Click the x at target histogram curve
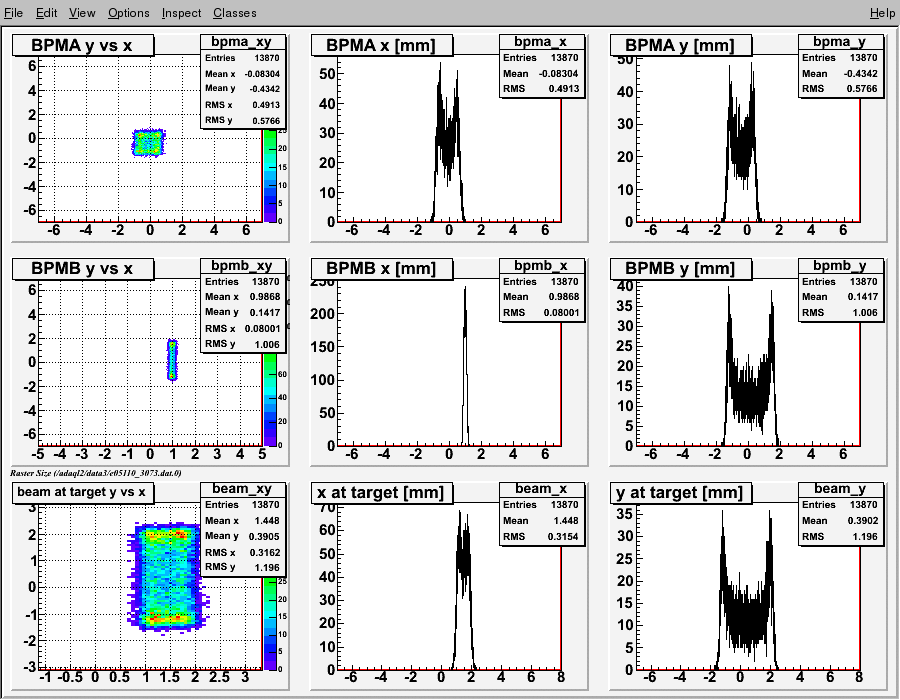This screenshot has width=900, height=700. coord(464,589)
